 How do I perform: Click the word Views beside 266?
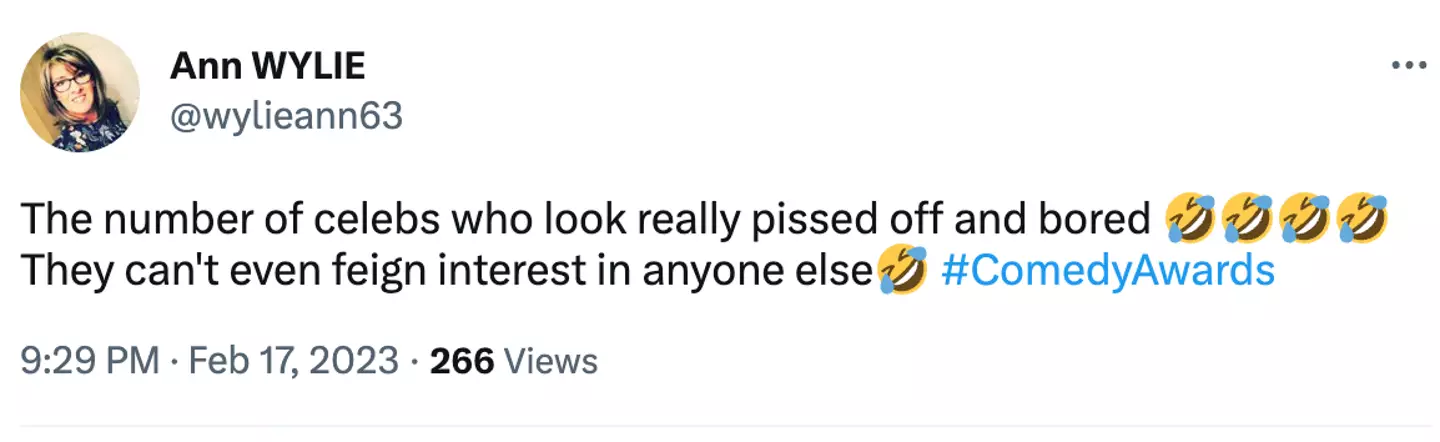click(550, 360)
